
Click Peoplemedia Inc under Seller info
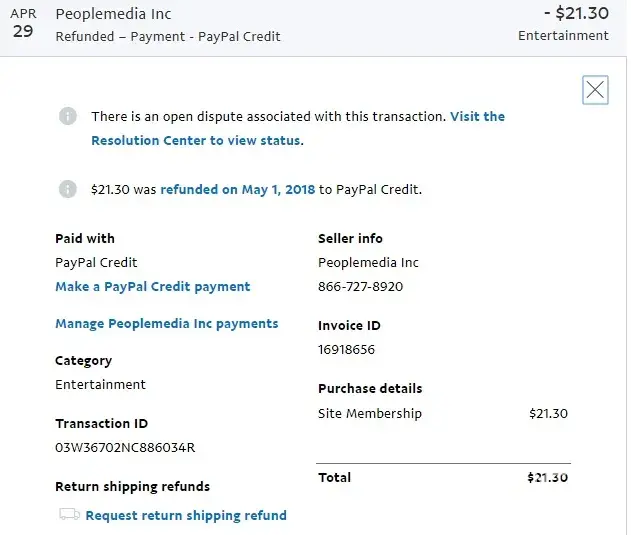pos(368,262)
